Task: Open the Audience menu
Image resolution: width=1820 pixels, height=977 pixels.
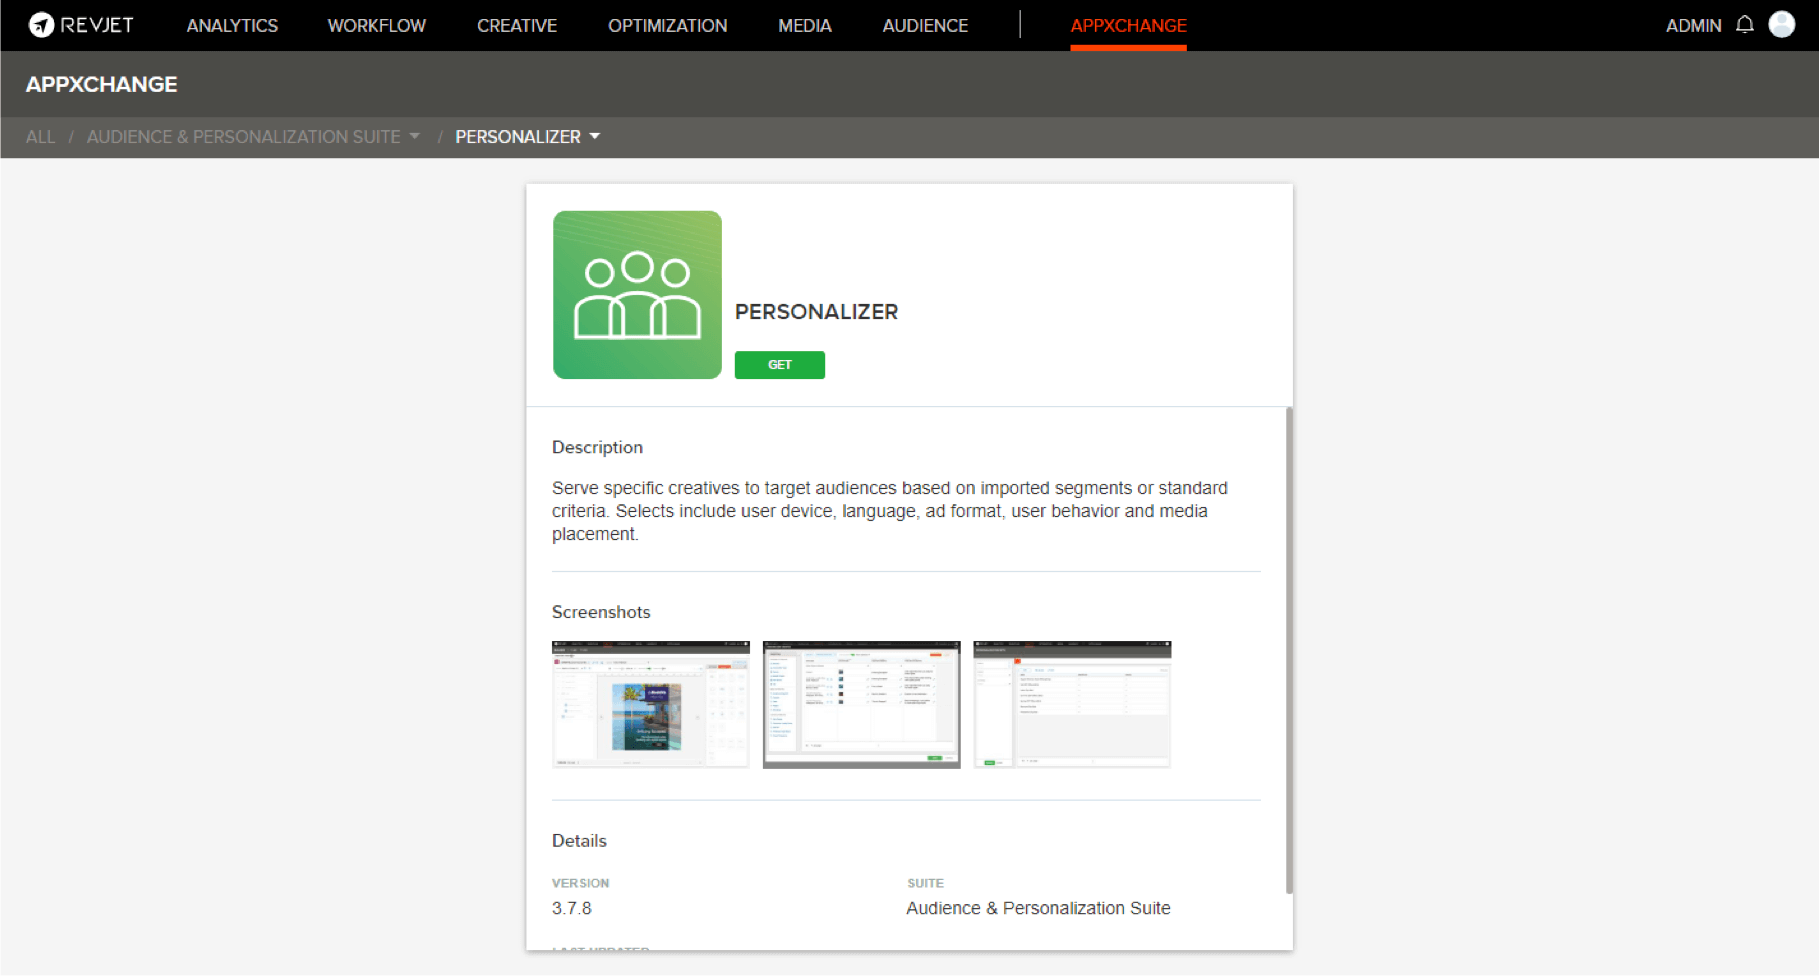Action: click(x=925, y=26)
